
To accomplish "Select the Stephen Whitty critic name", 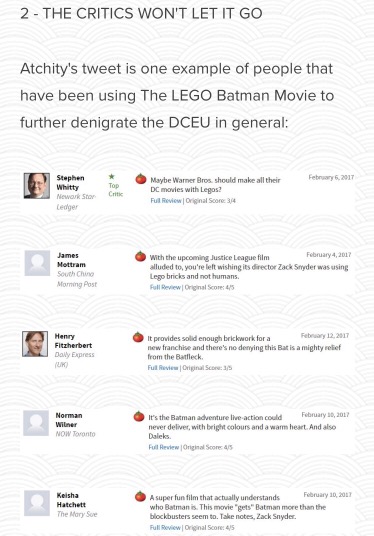I will 70,183.
